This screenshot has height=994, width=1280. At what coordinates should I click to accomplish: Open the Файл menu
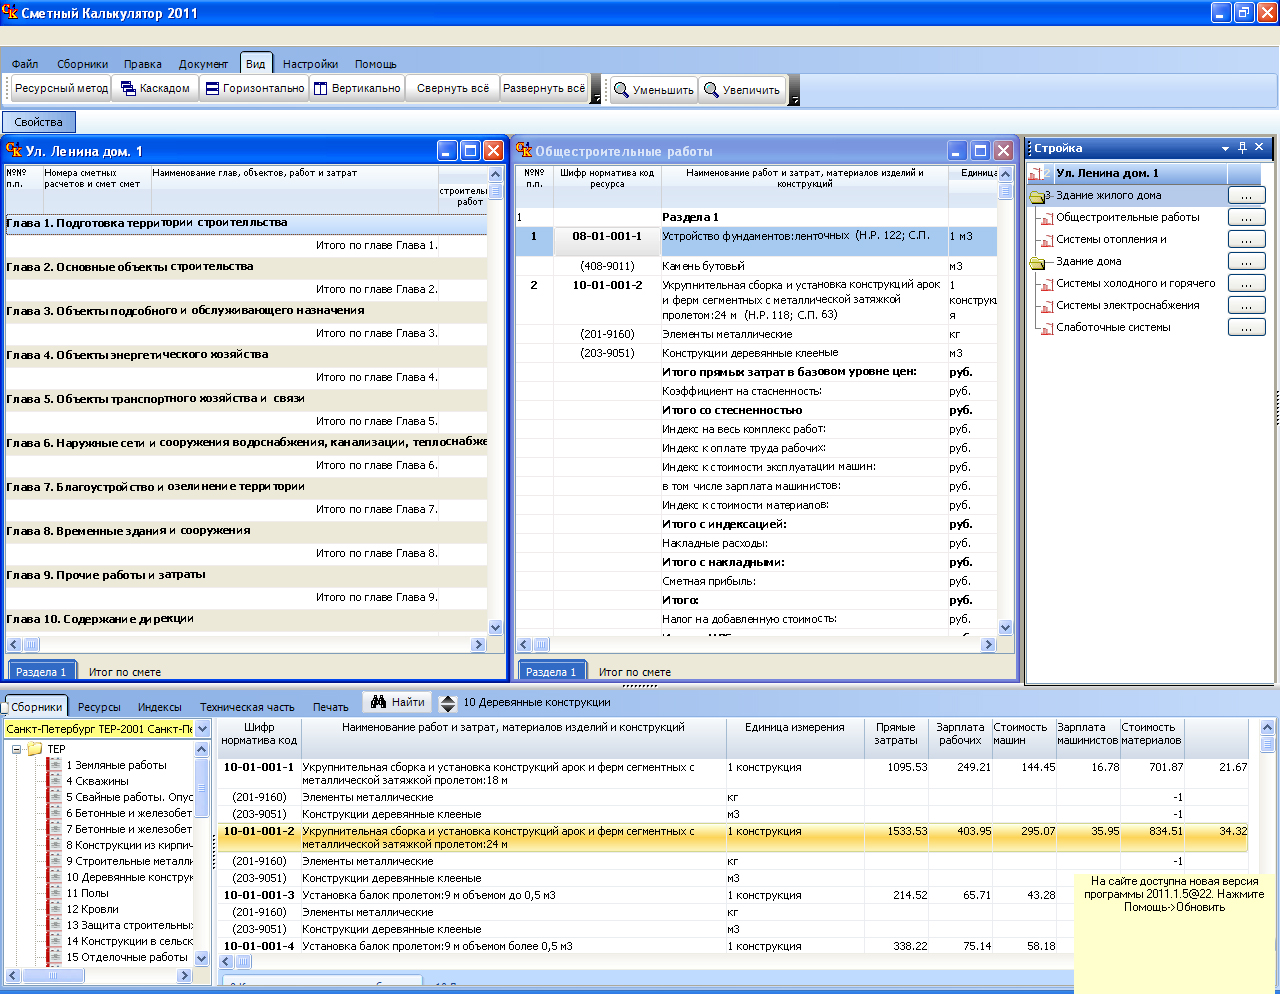tap(25, 64)
